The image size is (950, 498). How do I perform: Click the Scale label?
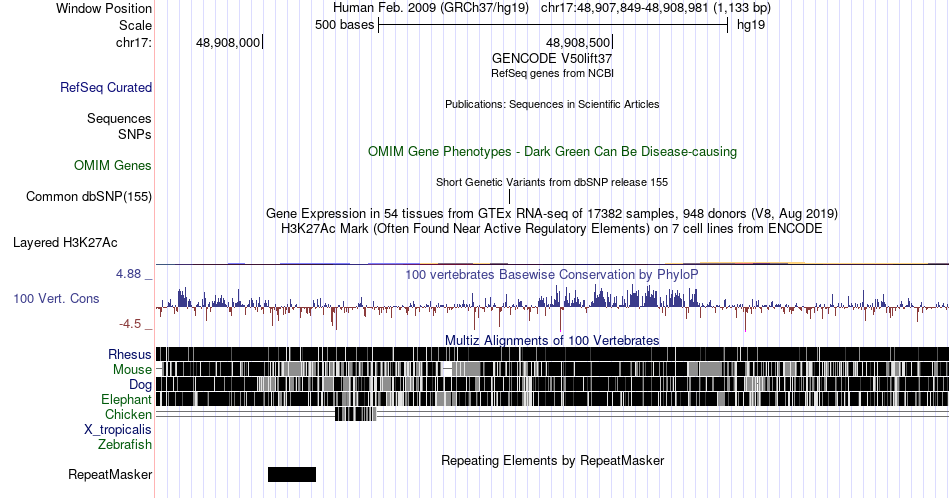135,25
